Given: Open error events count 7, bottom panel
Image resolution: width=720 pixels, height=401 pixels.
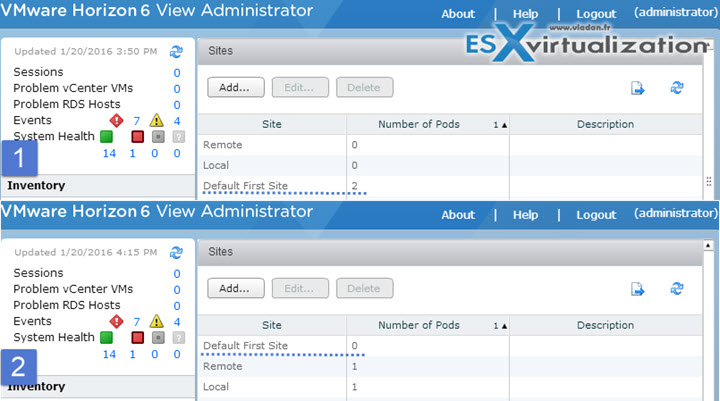Looking at the screenshot, I should [x=136, y=322].
